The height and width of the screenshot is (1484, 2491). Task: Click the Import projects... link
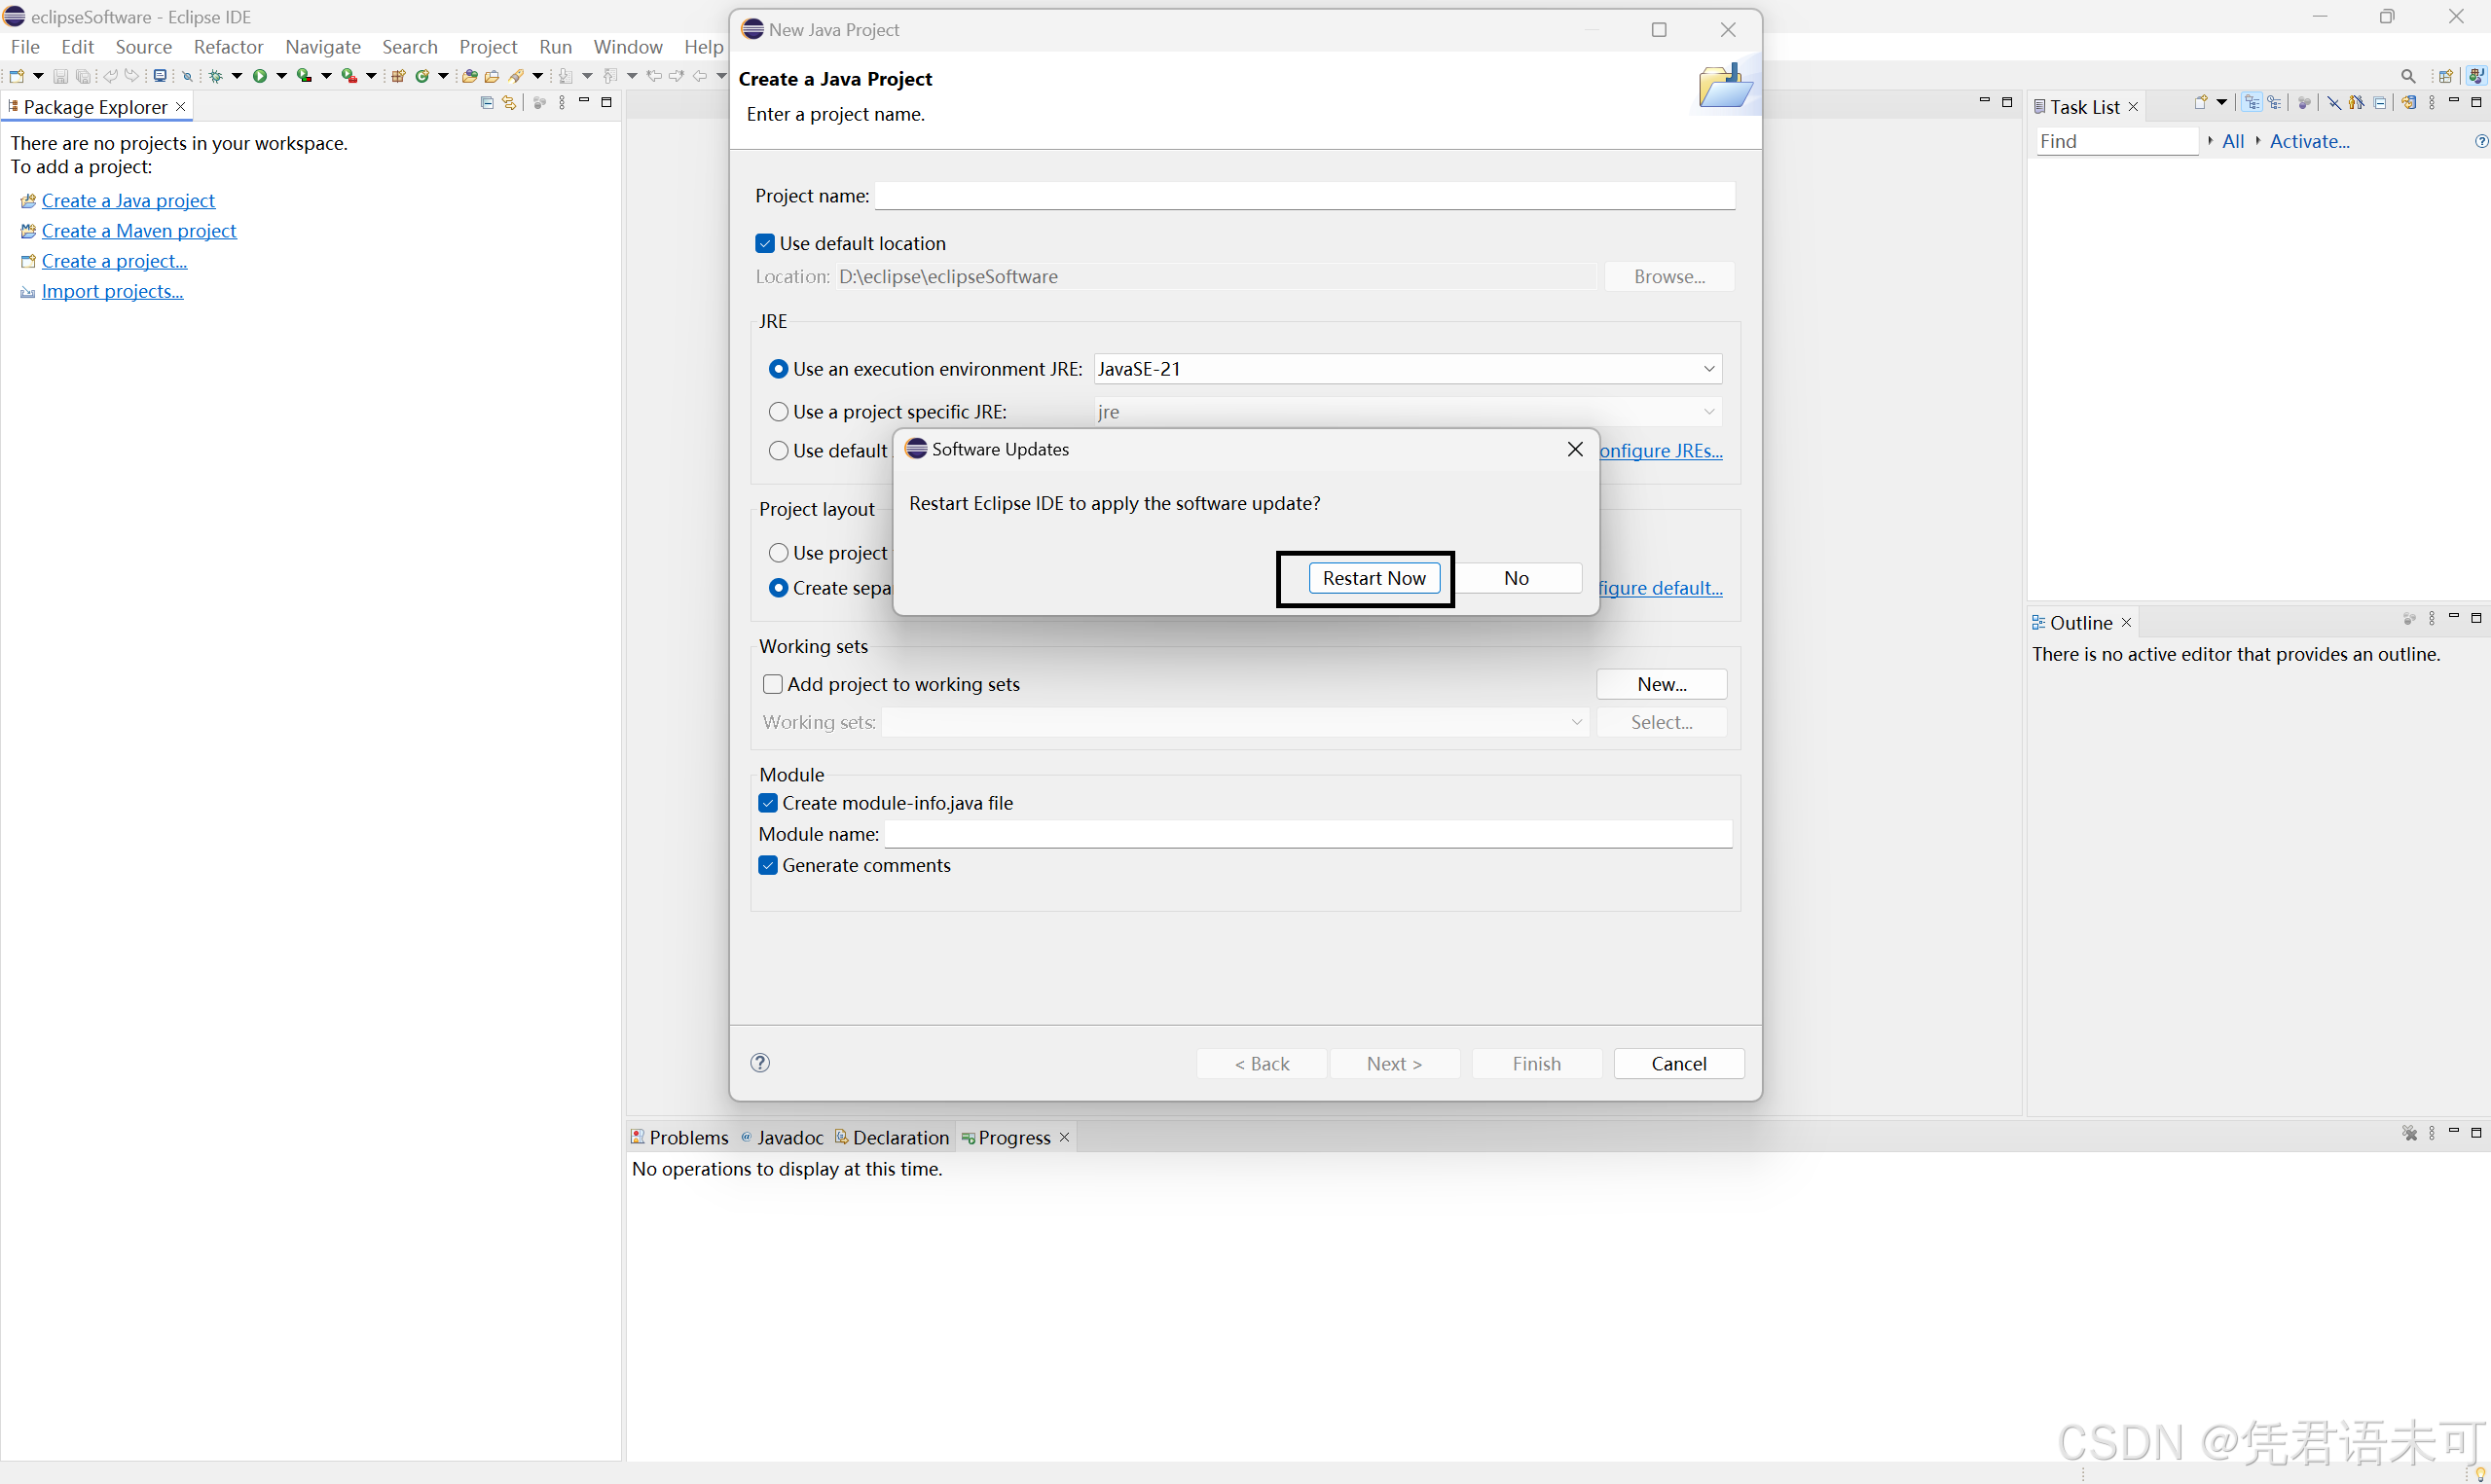coord(112,292)
